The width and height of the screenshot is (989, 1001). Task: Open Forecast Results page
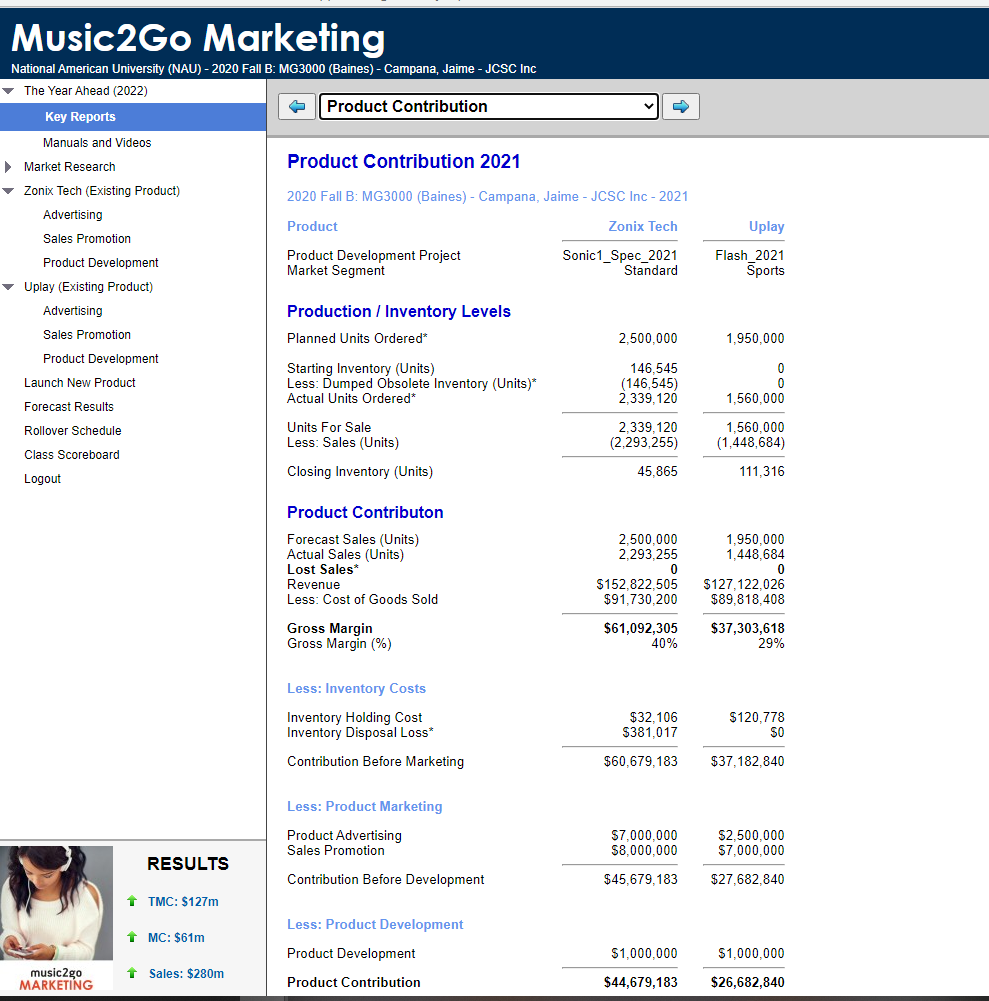tap(69, 407)
